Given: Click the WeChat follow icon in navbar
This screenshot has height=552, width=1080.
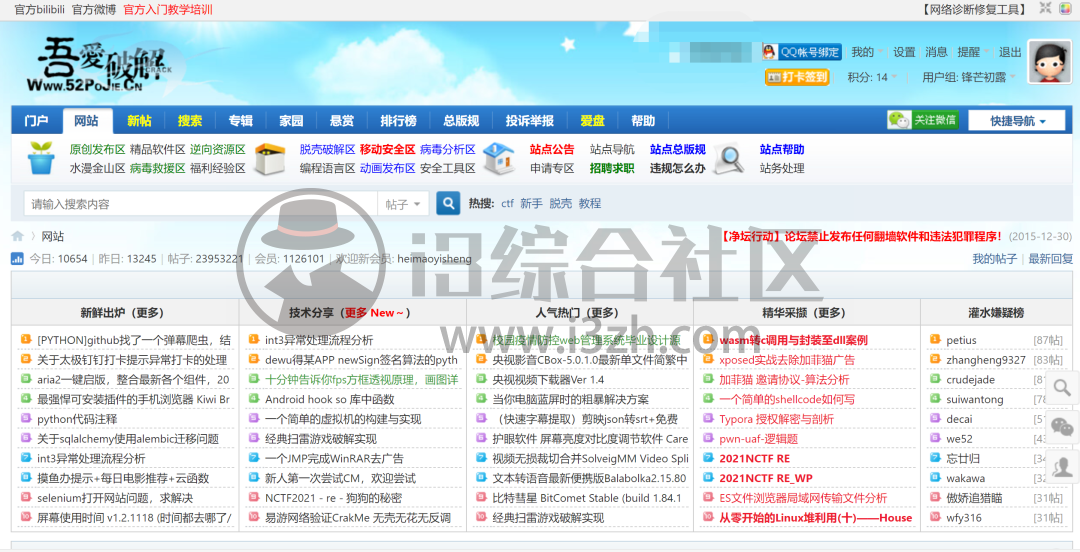Looking at the screenshot, I should [899, 120].
